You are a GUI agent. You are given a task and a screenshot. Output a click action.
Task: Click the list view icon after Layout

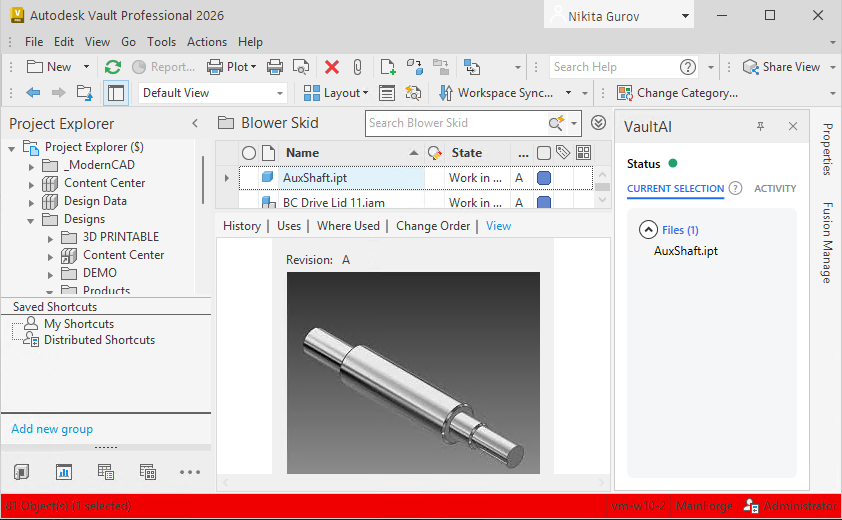(387, 92)
